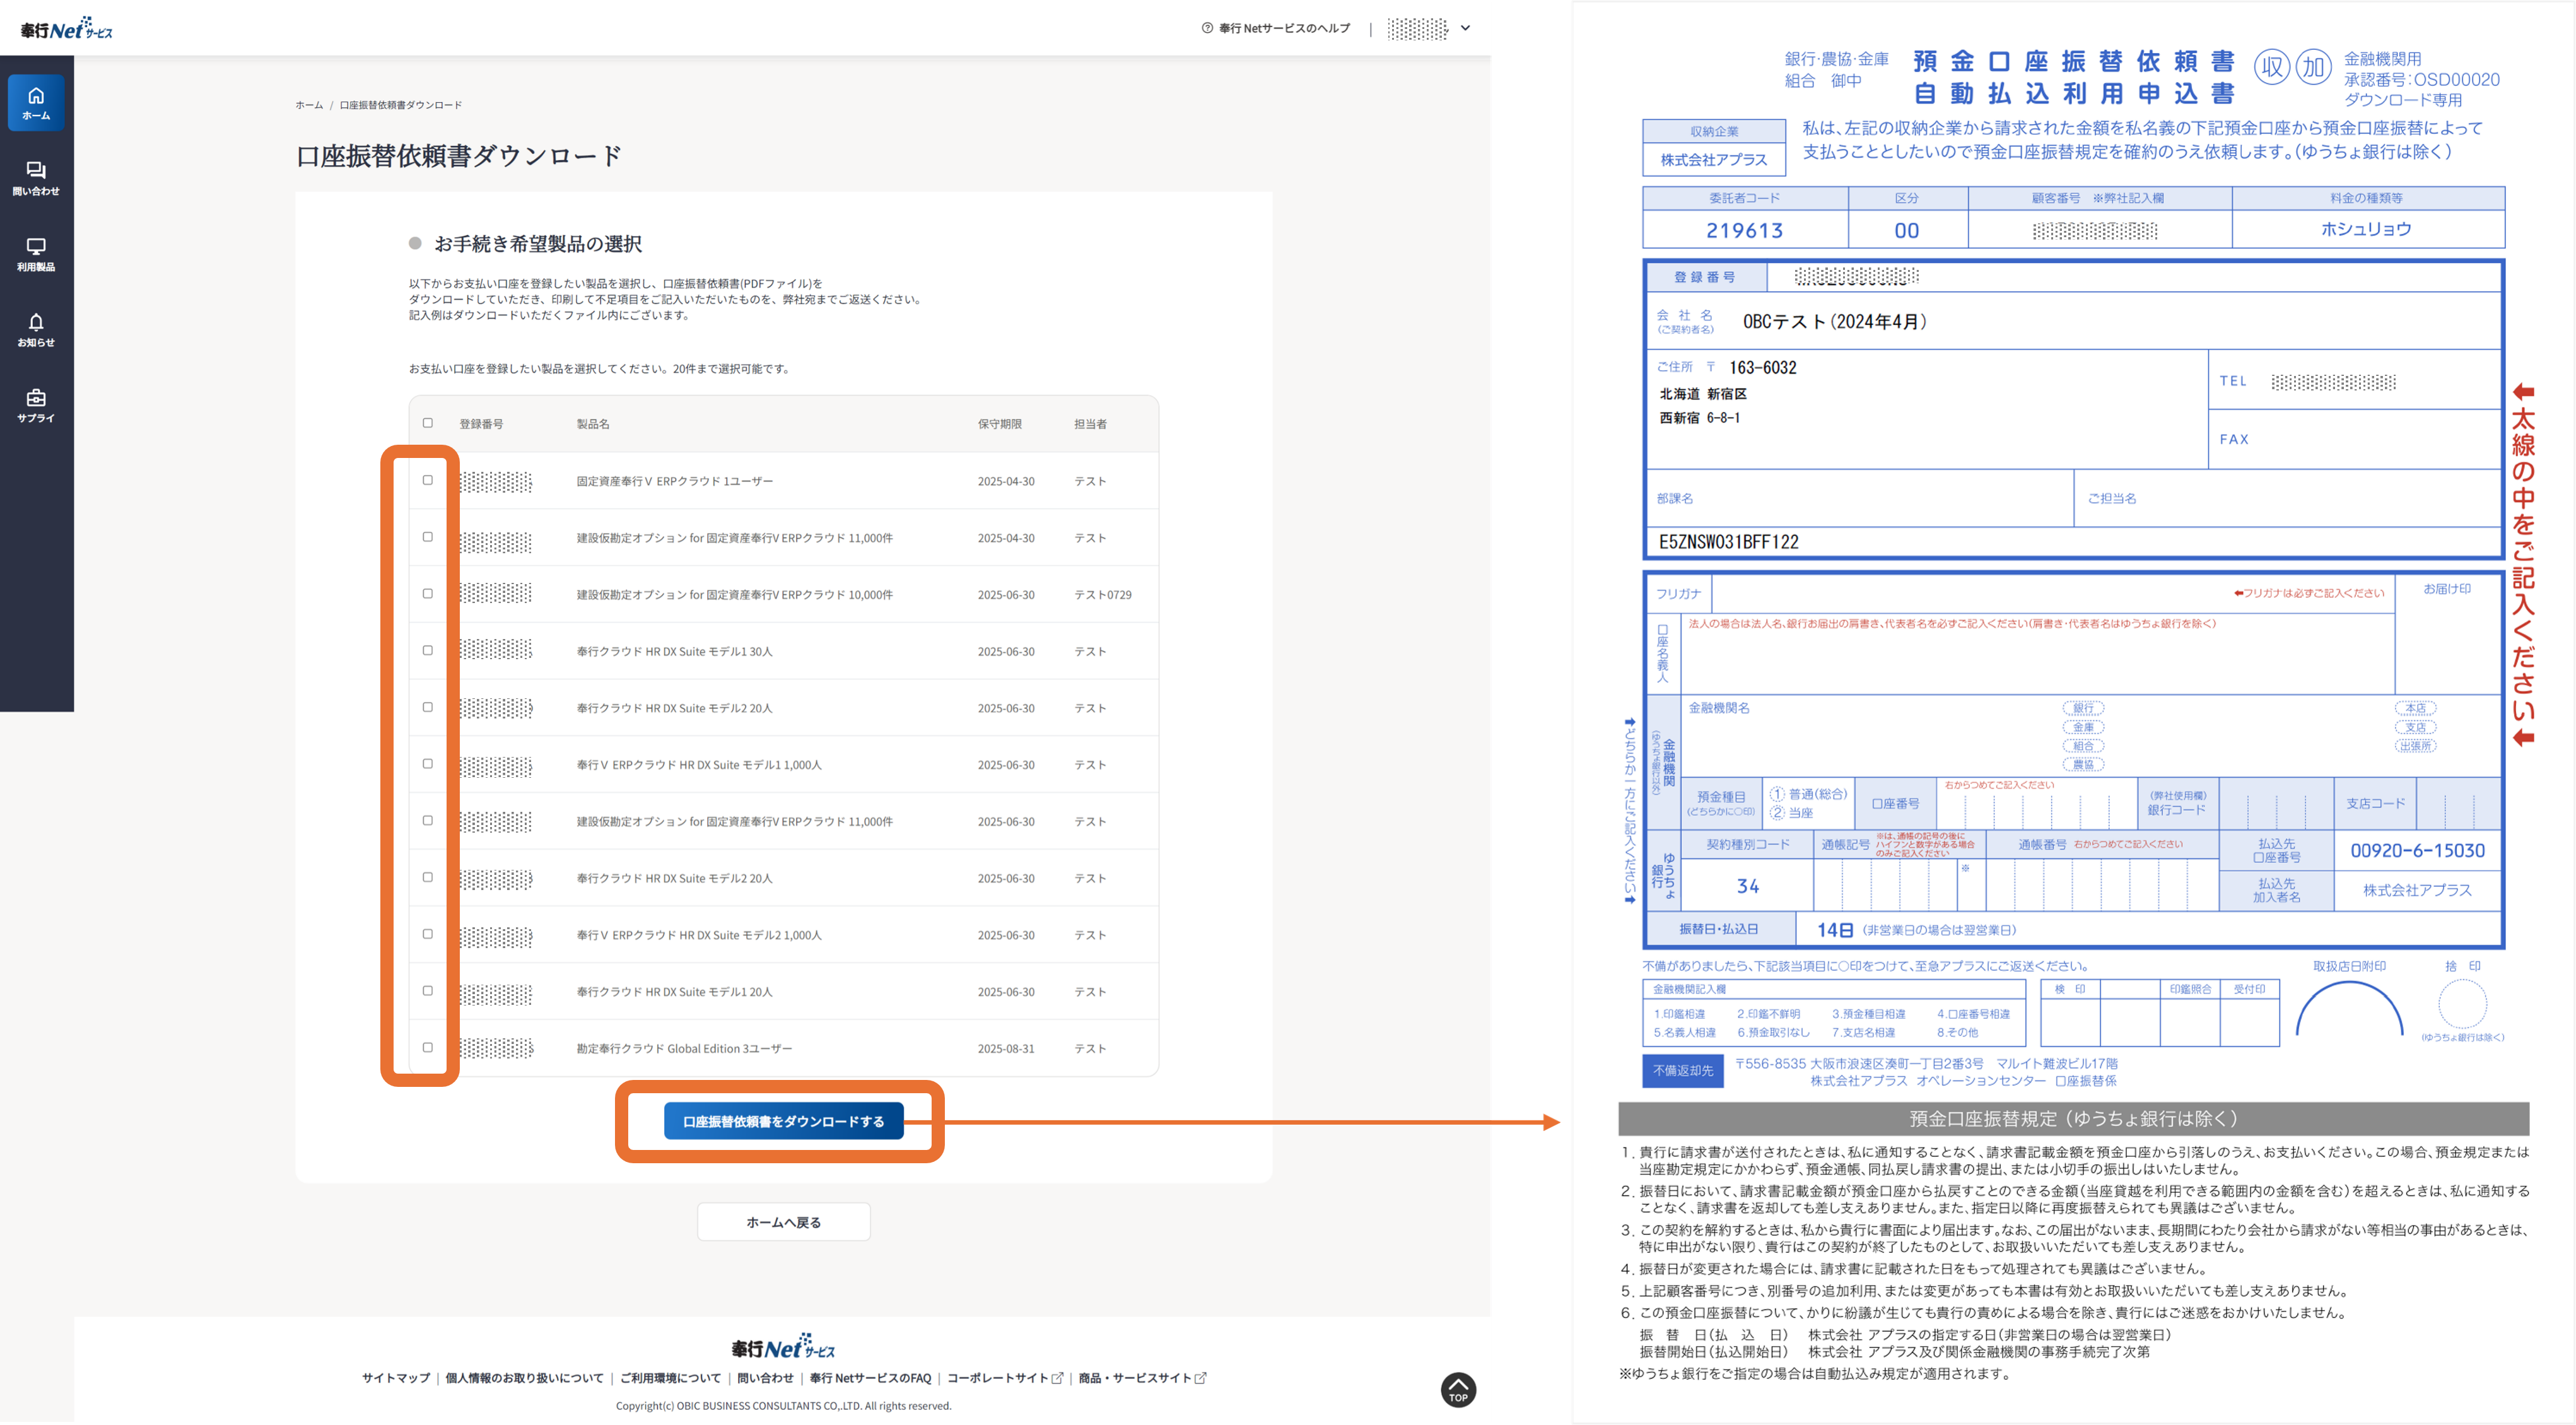Click 振替日 14日 in the form
This screenshot has height=1425, width=2576.
pos(1835,930)
